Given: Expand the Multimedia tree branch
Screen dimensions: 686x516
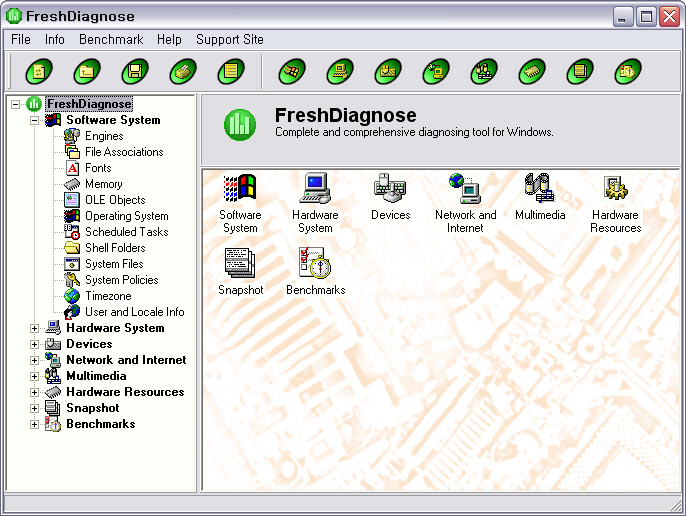Looking at the screenshot, I should pos(35,376).
